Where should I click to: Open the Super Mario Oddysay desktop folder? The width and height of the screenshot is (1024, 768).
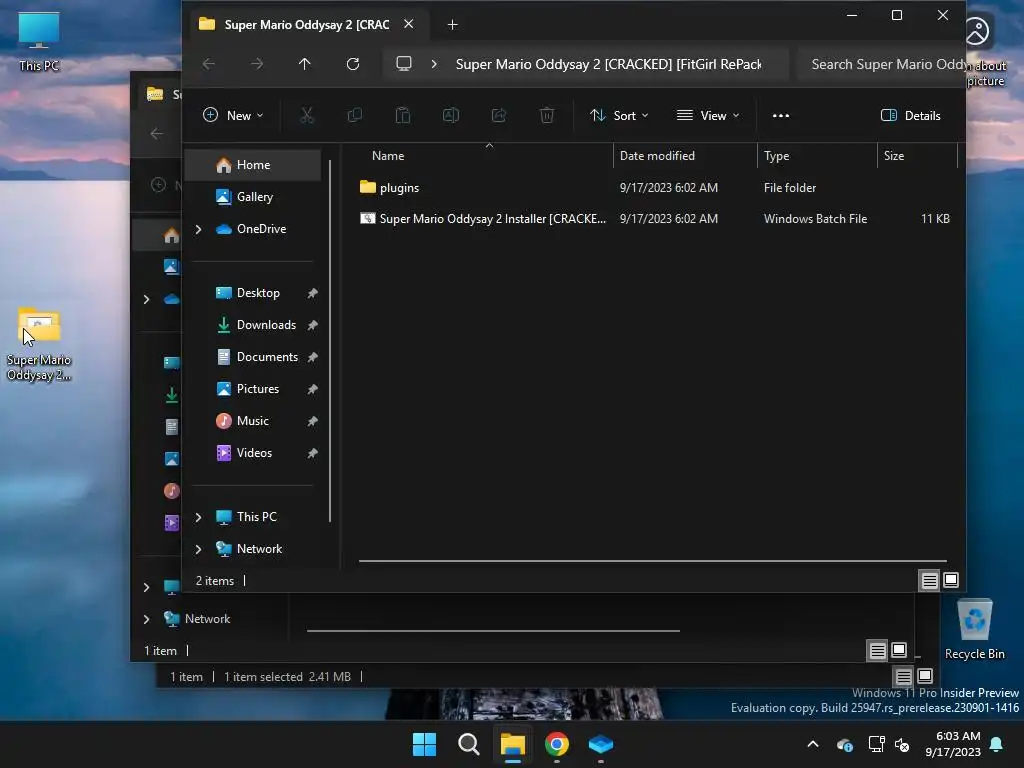pyautogui.click(x=39, y=343)
